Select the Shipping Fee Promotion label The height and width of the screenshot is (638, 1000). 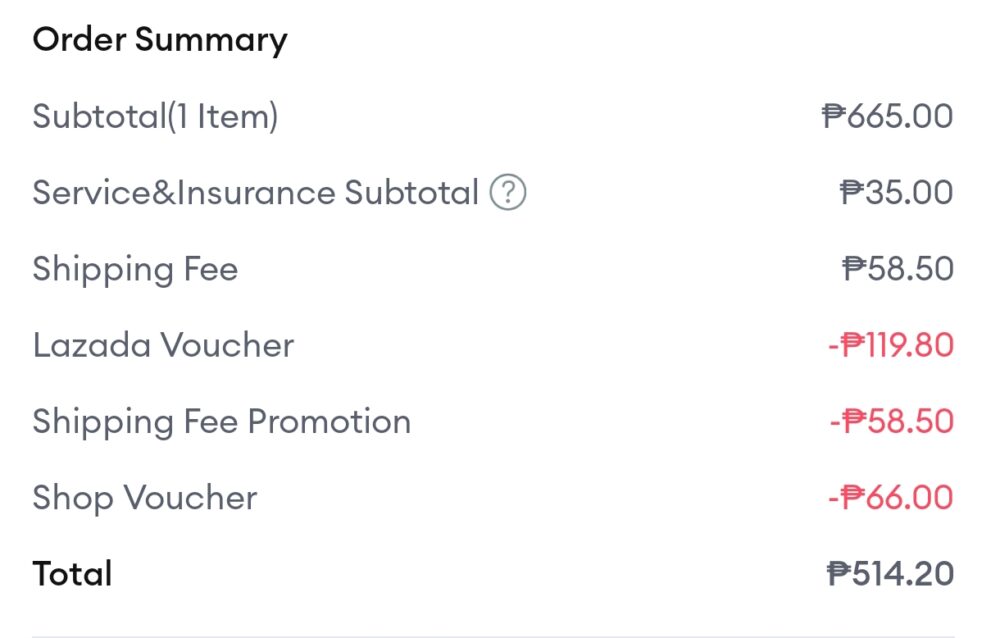[x=221, y=422]
